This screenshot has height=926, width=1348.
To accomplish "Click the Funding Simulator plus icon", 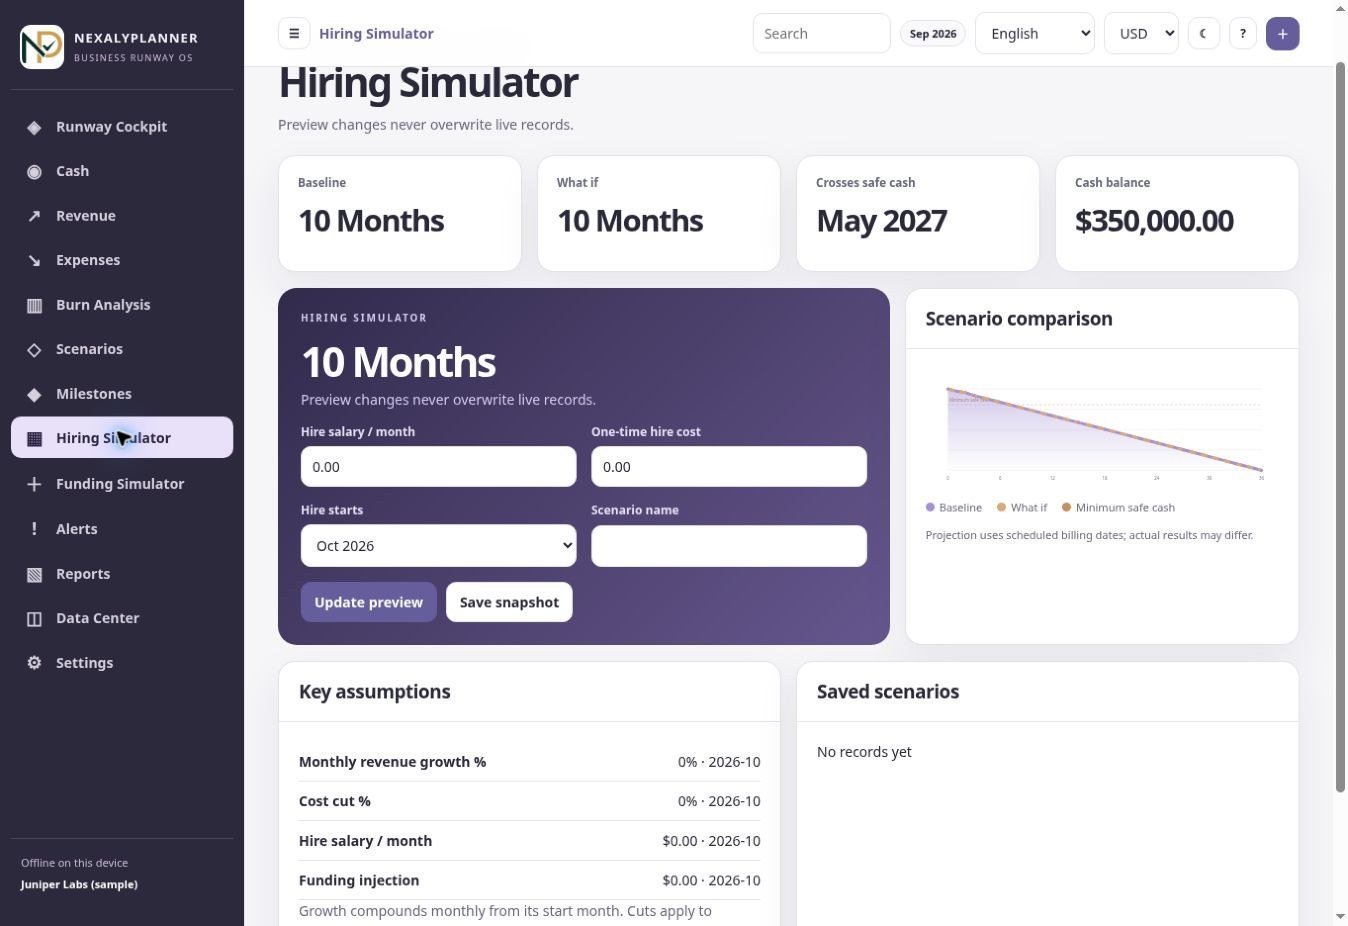I will pos(34,484).
